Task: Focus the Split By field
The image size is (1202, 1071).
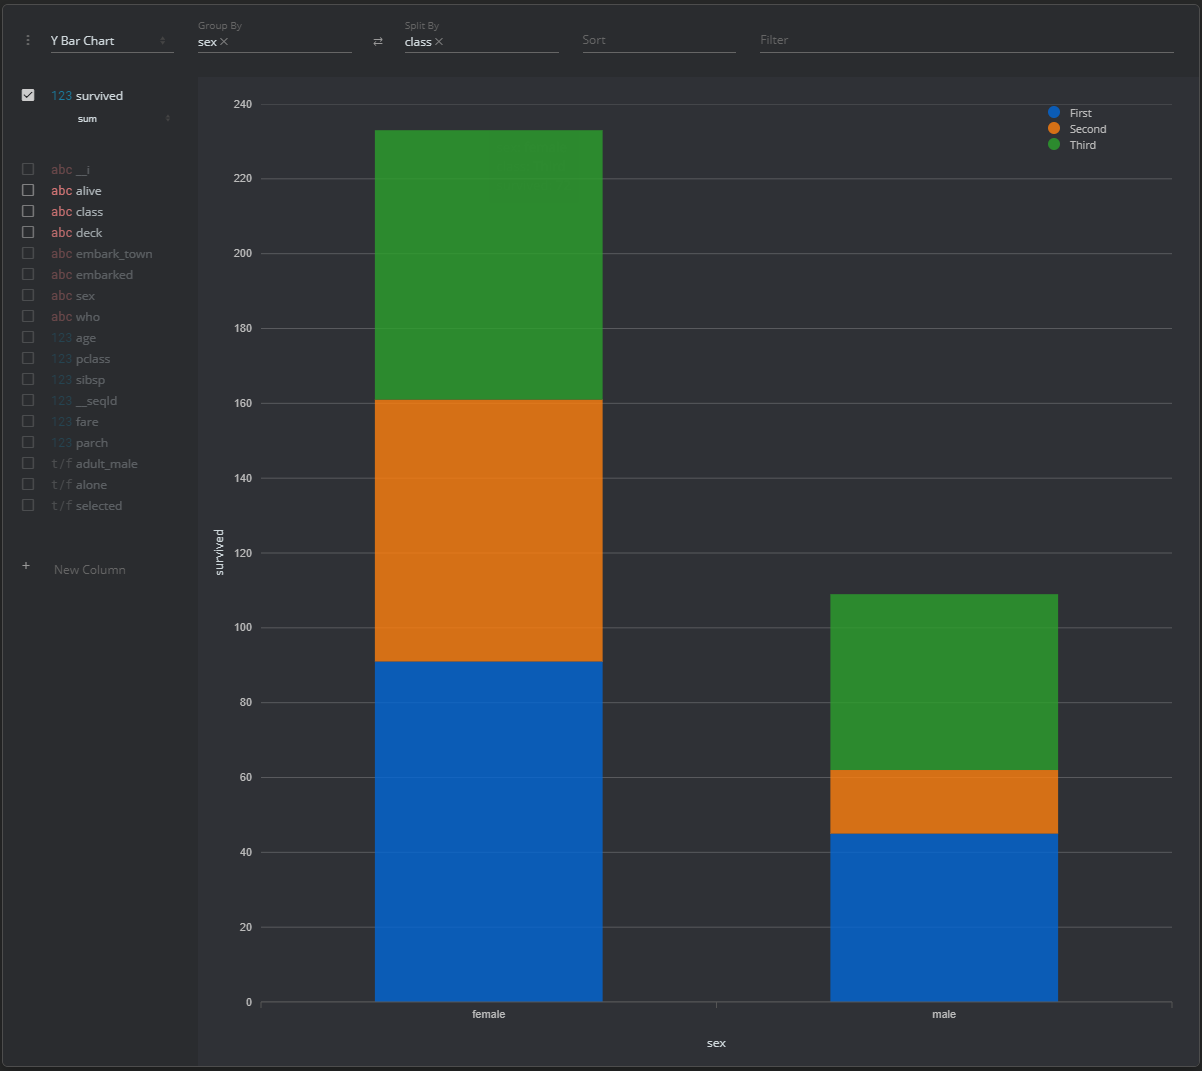Action: pyautogui.click(x=481, y=41)
